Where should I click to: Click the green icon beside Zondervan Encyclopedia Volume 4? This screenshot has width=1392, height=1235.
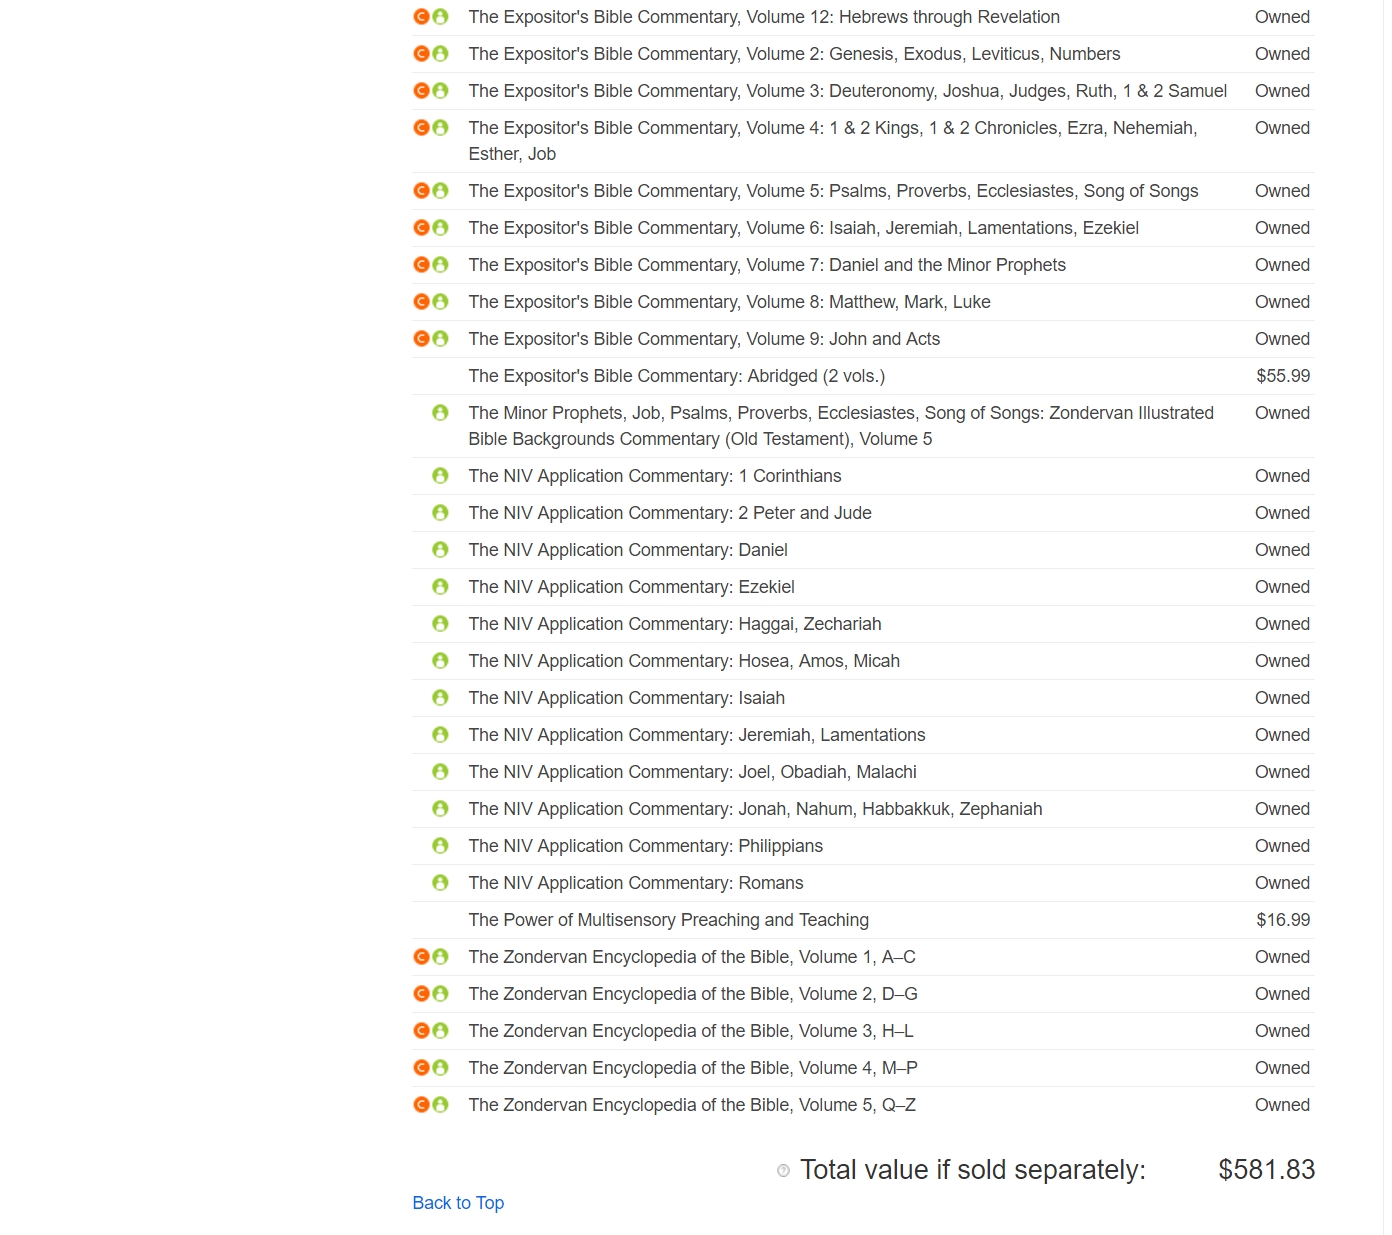point(440,1068)
